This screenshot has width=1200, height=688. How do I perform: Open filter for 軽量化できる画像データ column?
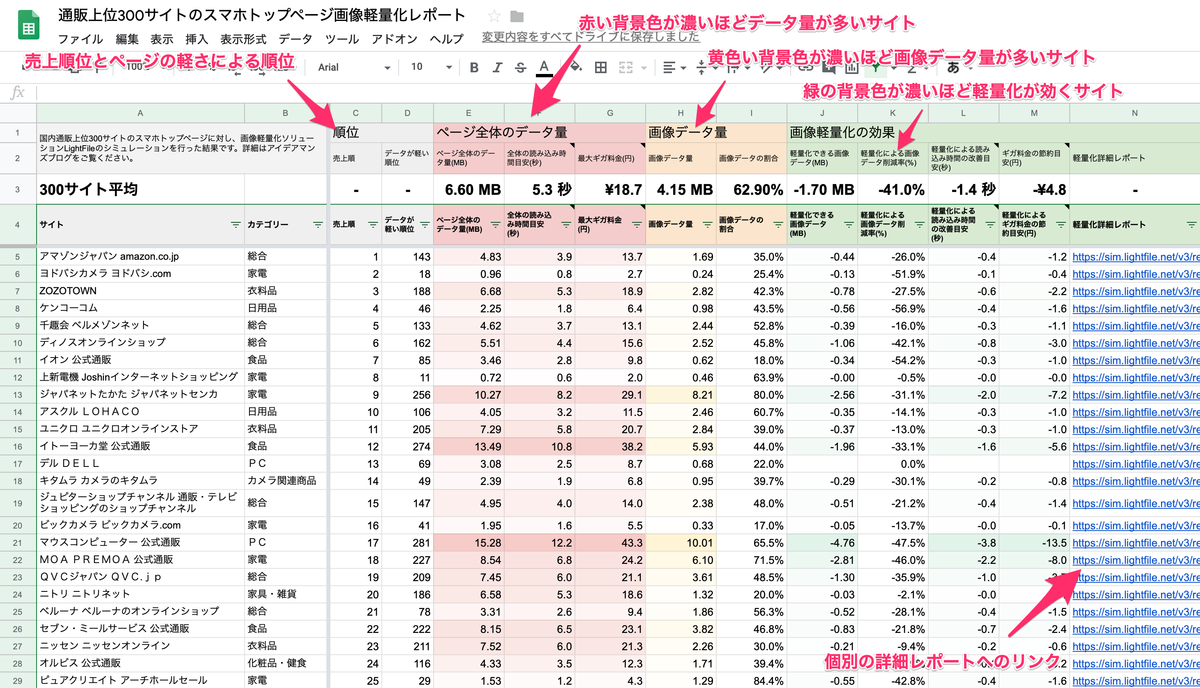tap(848, 225)
